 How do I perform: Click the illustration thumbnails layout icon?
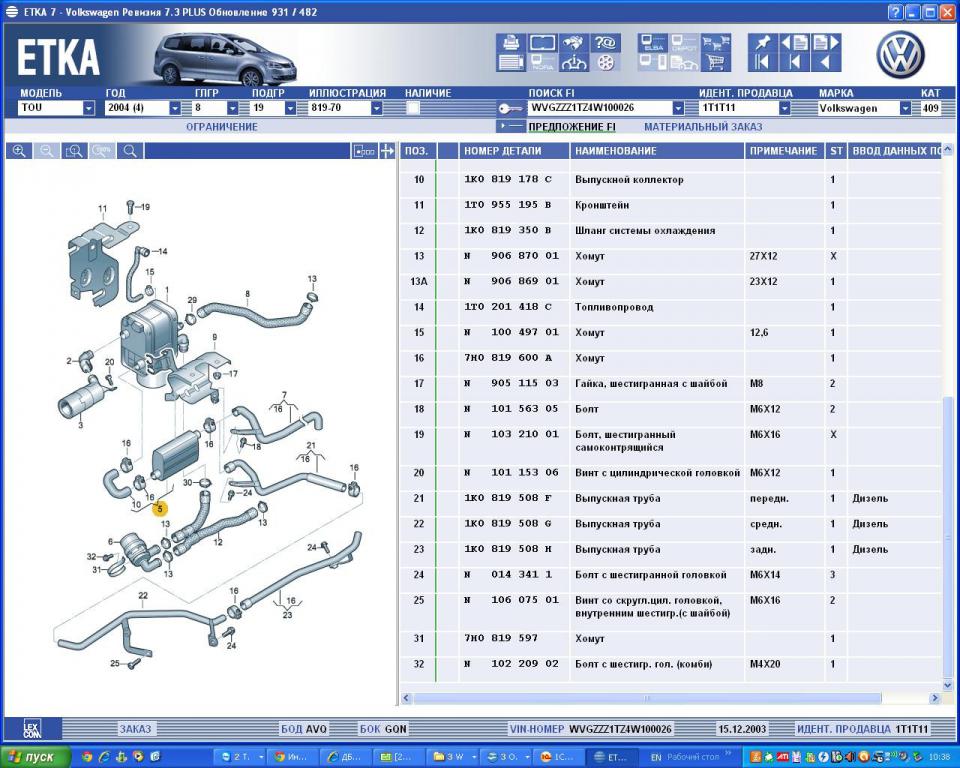[364, 151]
